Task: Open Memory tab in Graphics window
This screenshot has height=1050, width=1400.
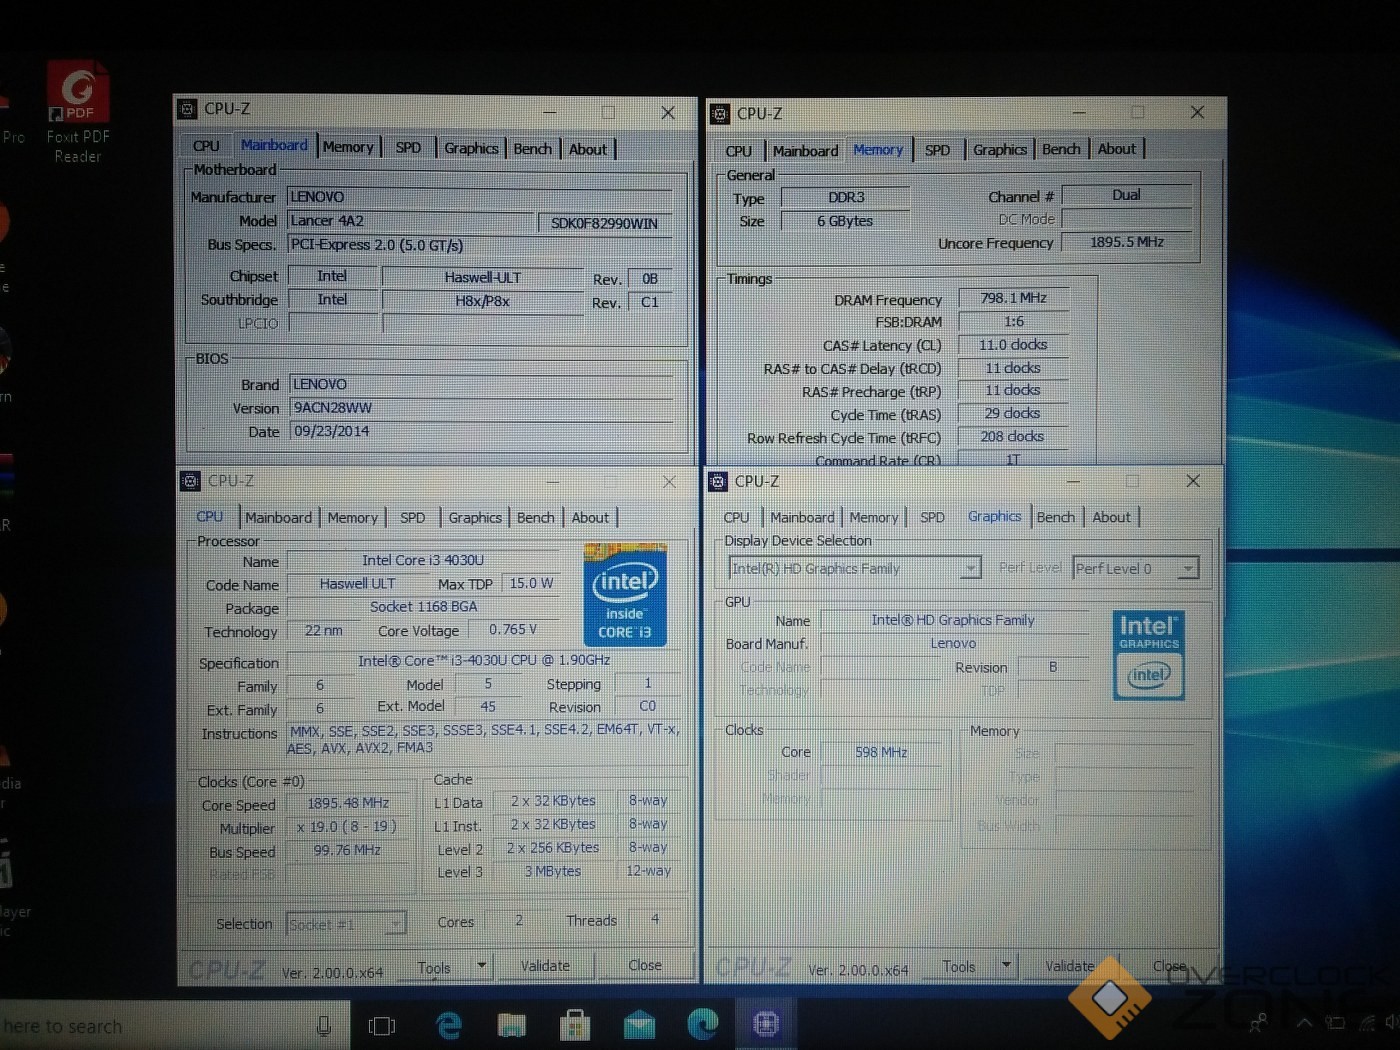Action: [874, 518]
